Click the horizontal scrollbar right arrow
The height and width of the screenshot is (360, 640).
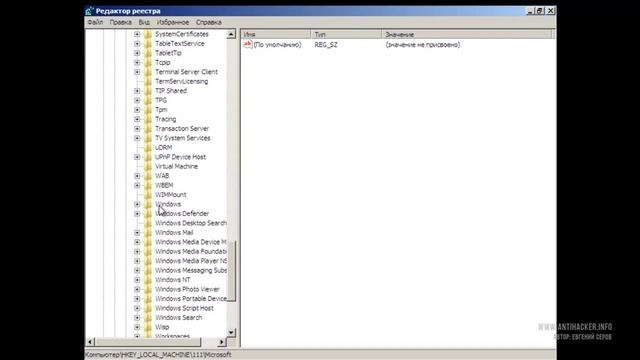coord(222,342)
